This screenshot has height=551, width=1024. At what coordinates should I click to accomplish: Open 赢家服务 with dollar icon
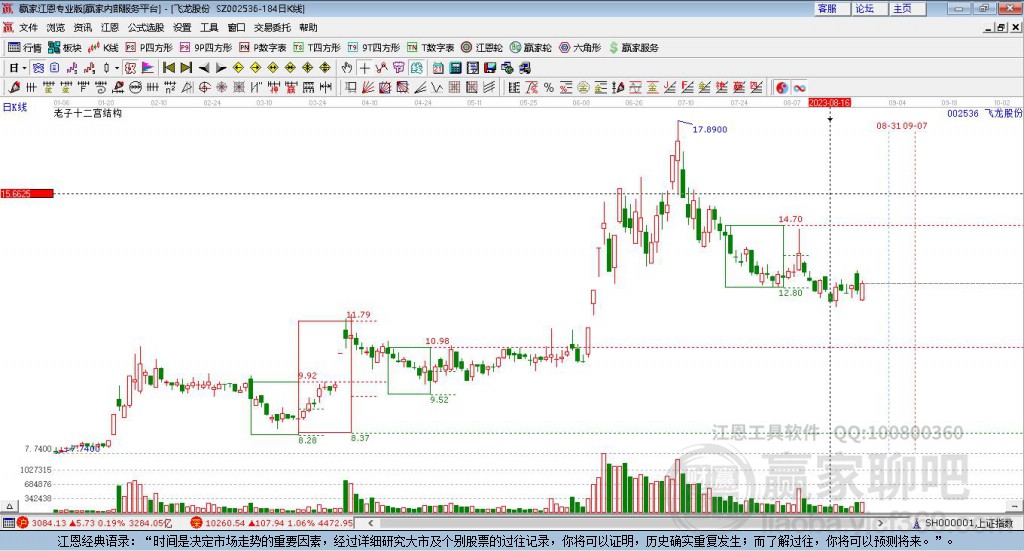pyautogui.click(x=633, y=48)
